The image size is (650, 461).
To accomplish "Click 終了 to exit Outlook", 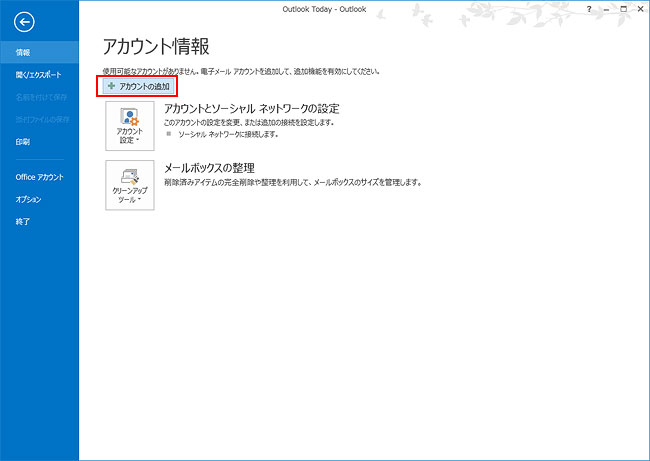I will (x=39, y=222).
